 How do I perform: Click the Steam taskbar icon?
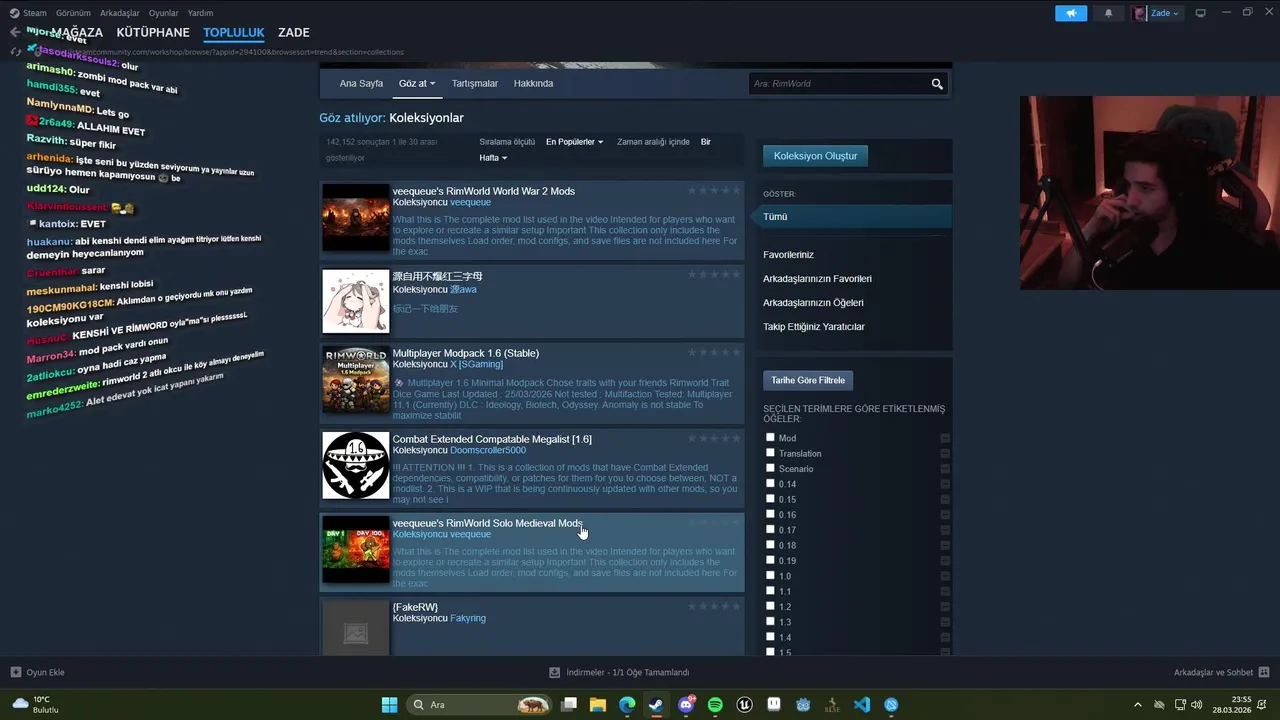coord(656,705)
